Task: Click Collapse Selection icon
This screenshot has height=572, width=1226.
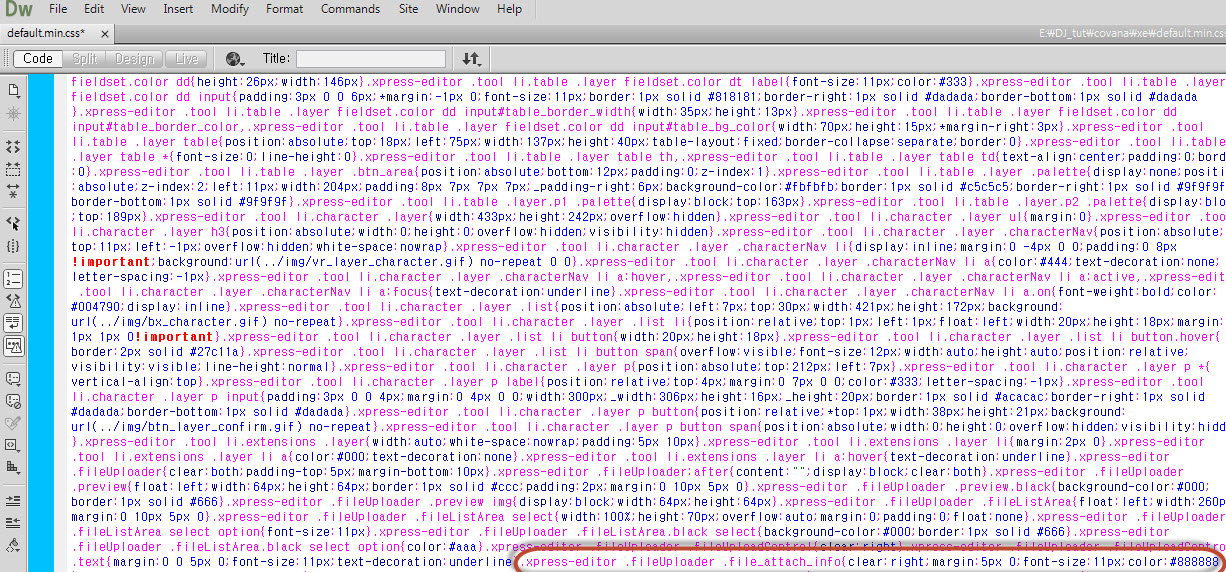Action: 14,168
